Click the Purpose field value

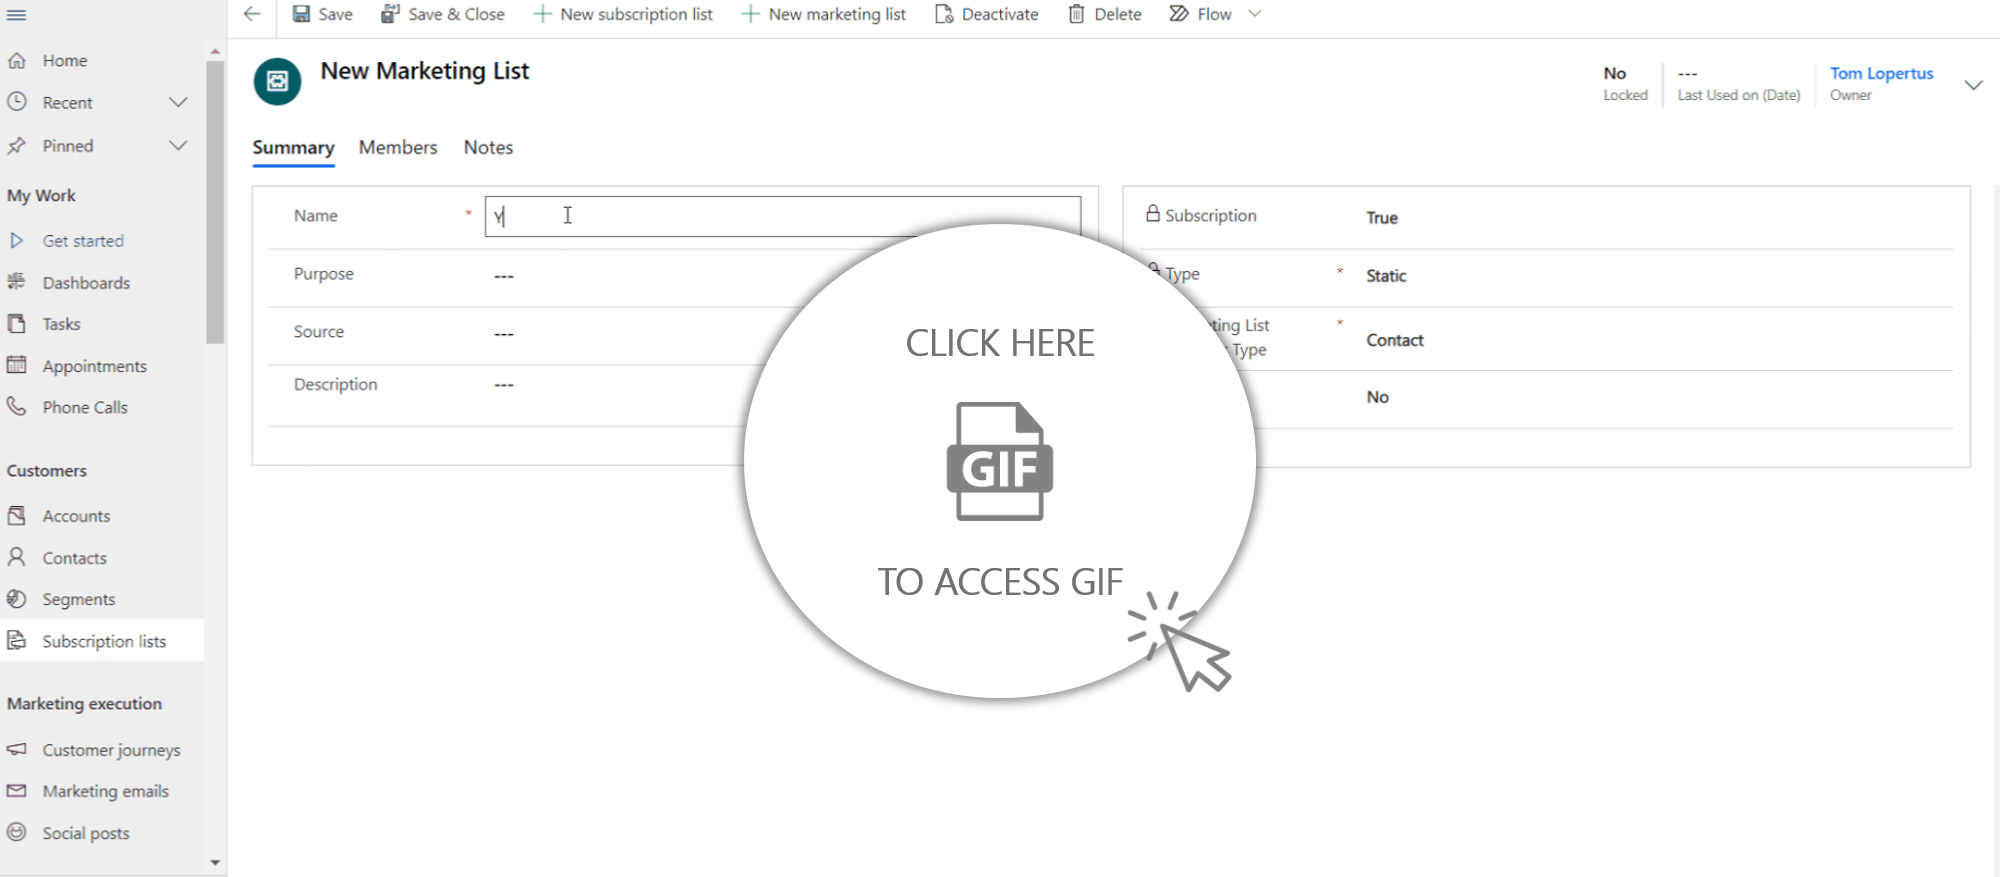point(504,276)
